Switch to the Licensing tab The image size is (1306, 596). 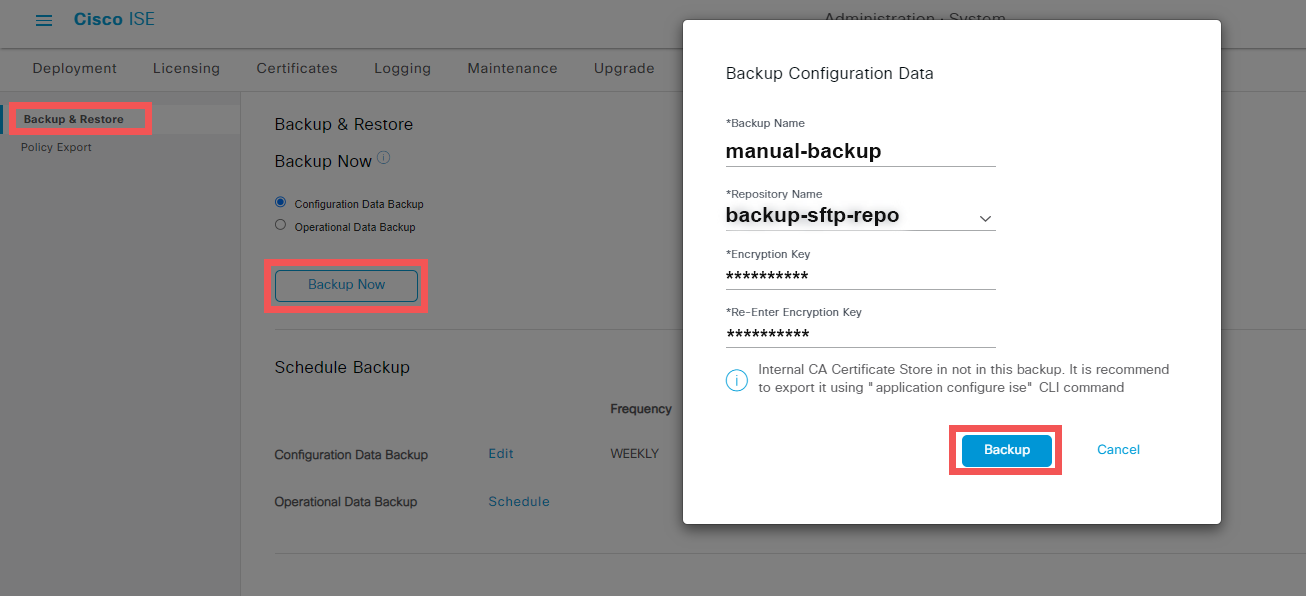[x=186, y=69]
